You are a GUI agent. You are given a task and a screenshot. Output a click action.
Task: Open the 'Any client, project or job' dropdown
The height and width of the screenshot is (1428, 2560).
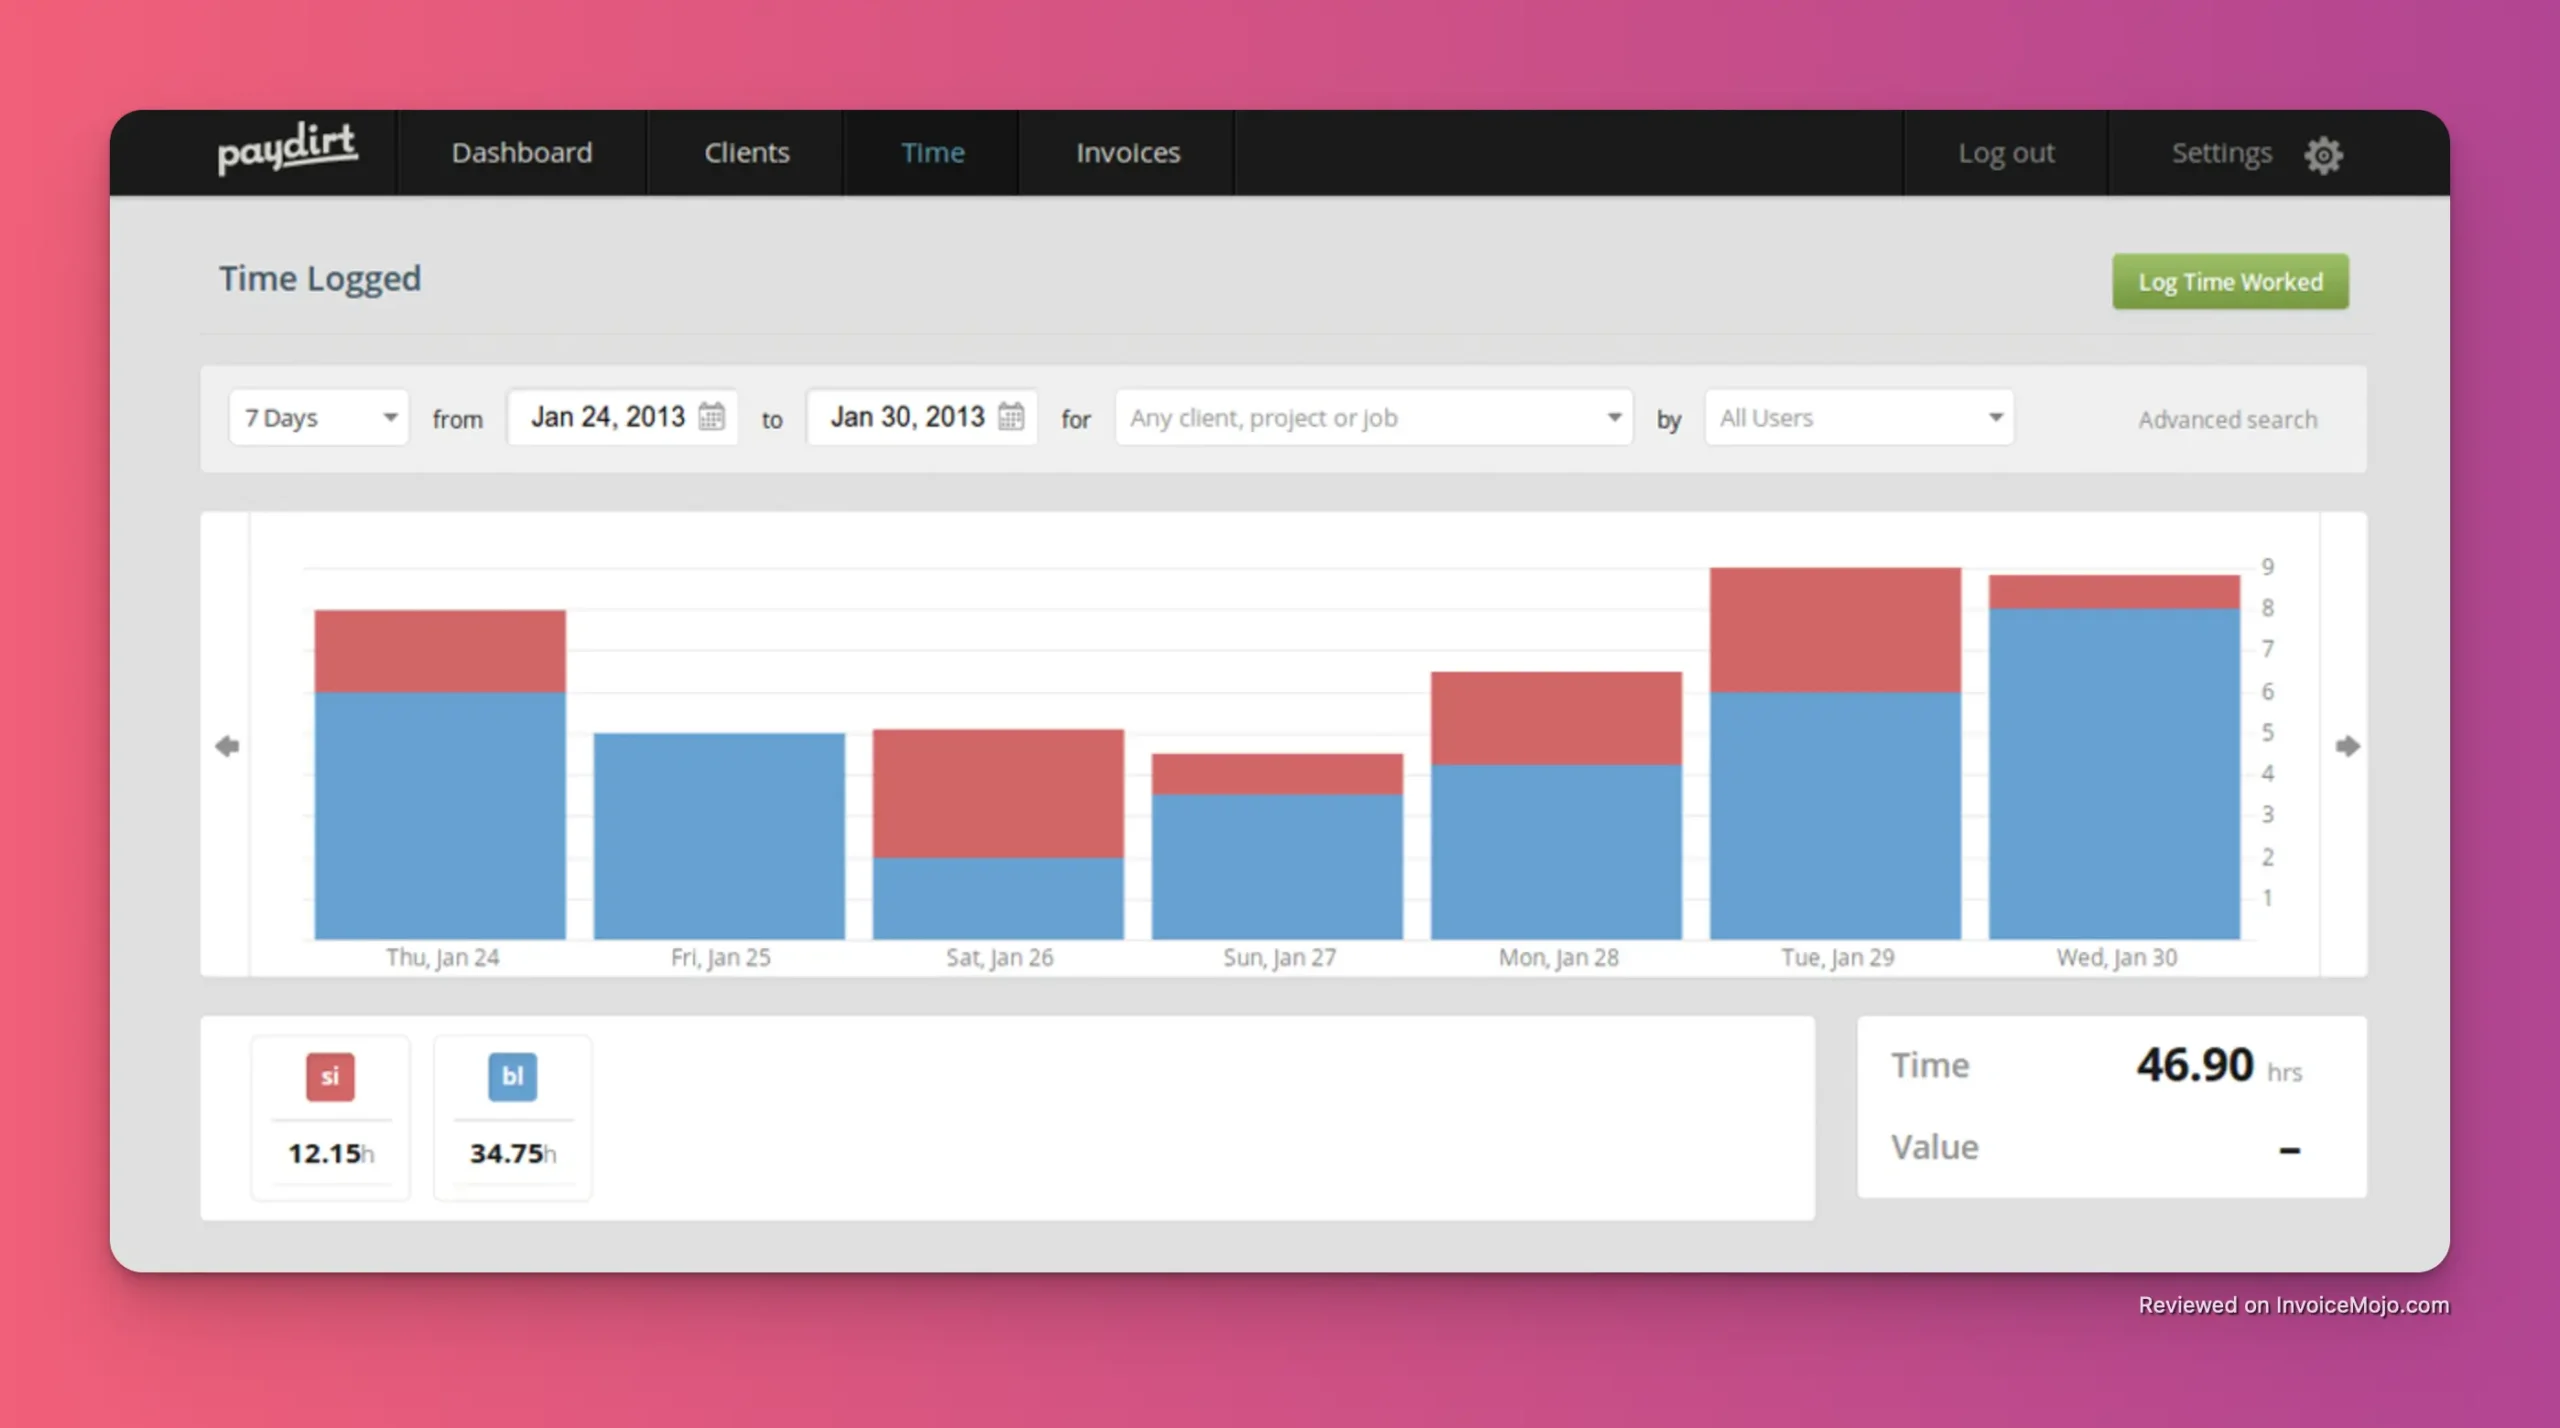[x=1373, y=417]
